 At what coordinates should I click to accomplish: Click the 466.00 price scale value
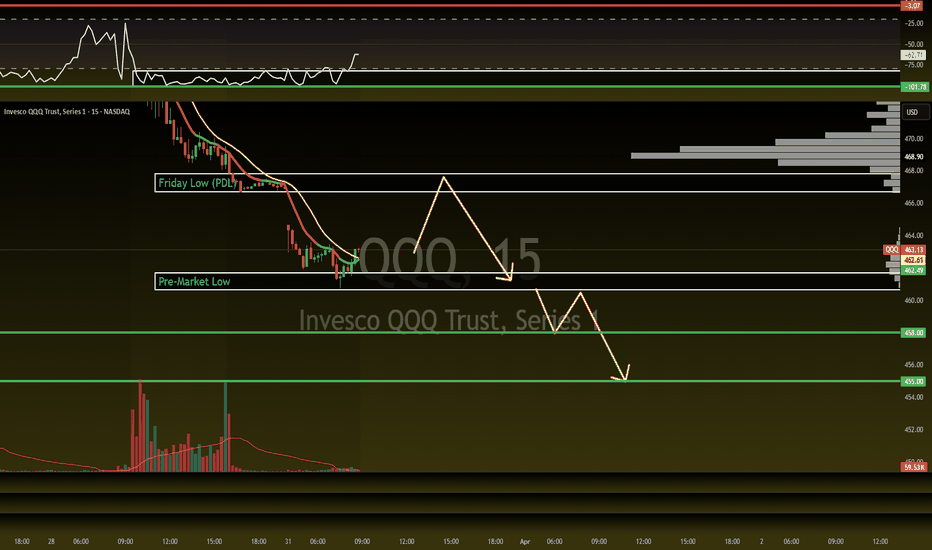click(914, 203)
